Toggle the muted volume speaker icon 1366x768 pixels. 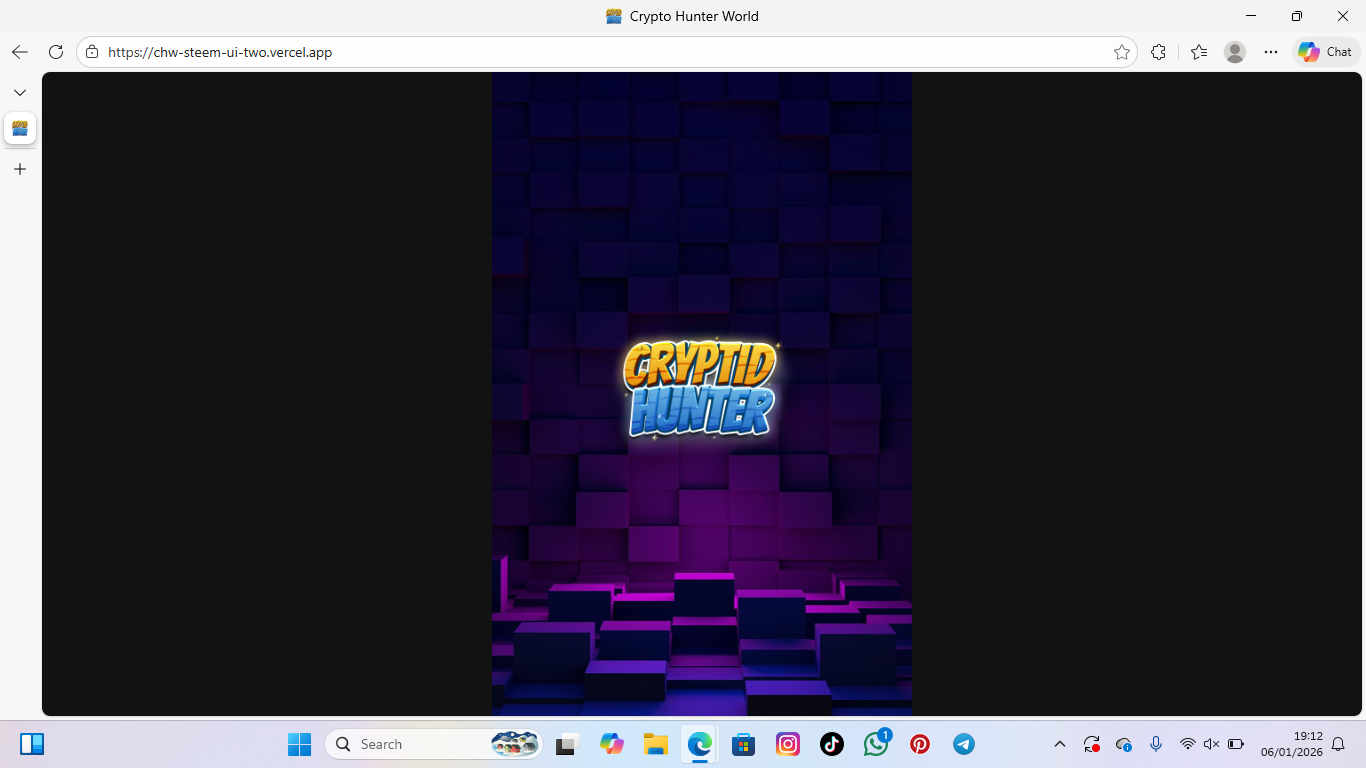click(1211, 744)
